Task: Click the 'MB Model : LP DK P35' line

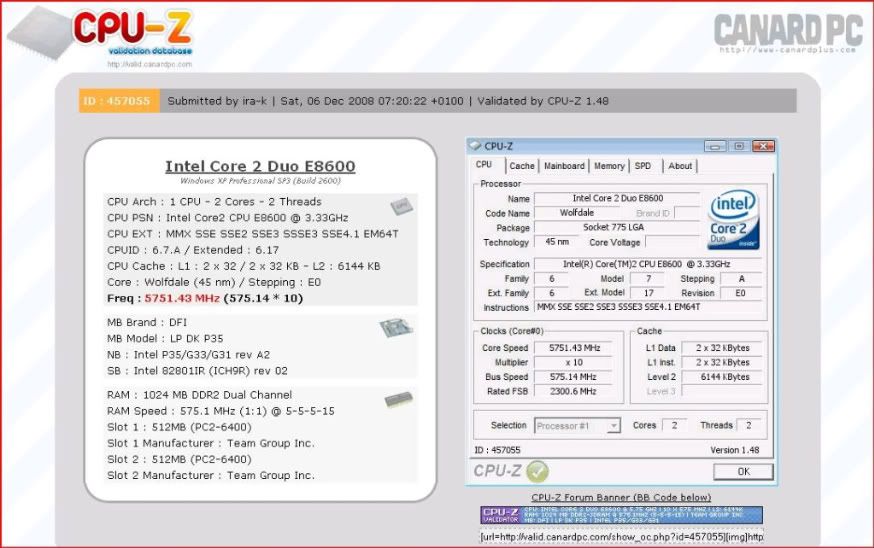Action: tap(165, 338)
